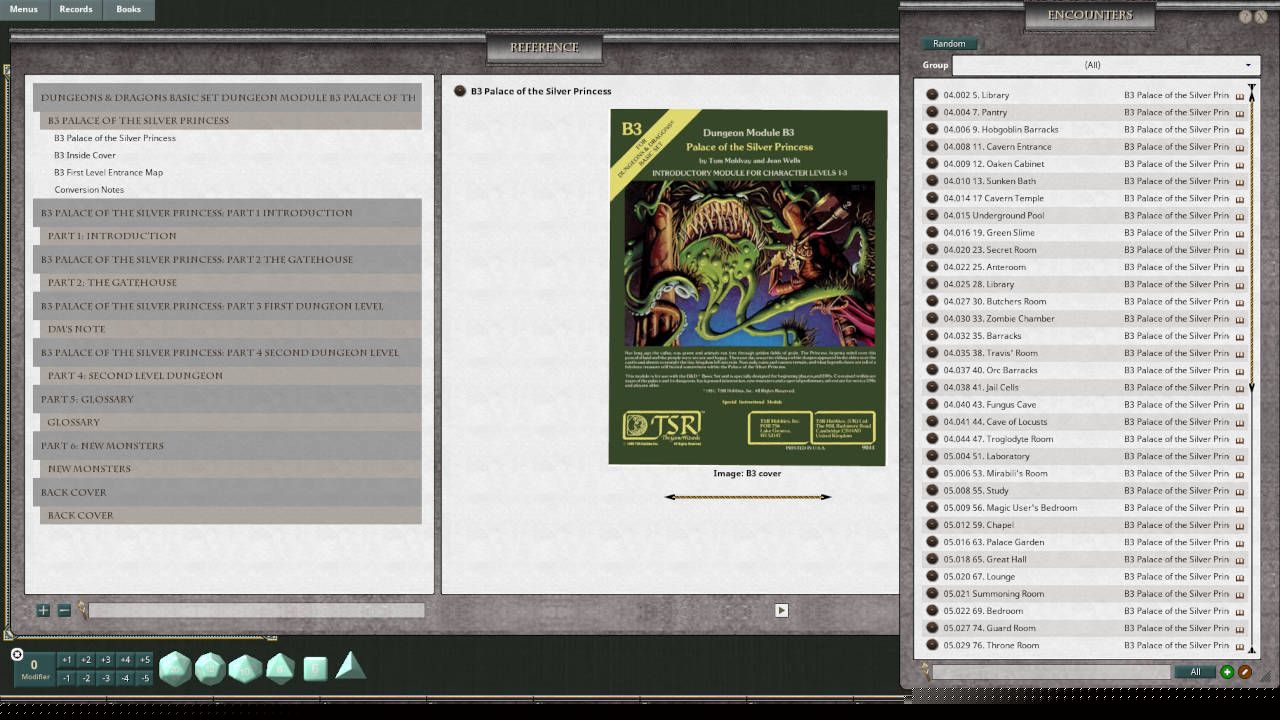Open the 33. Zombie Chamber link icon
This screenshot has width=1280, height=720.
932,318
